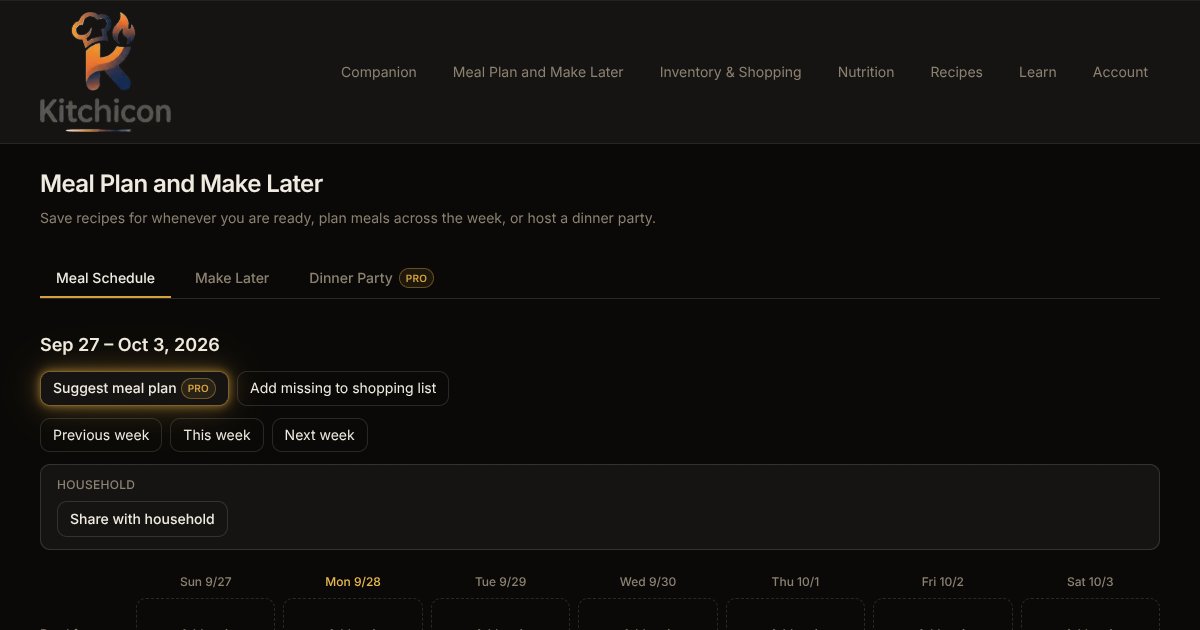Select the Mon 9/28 column header

point(353,581)
